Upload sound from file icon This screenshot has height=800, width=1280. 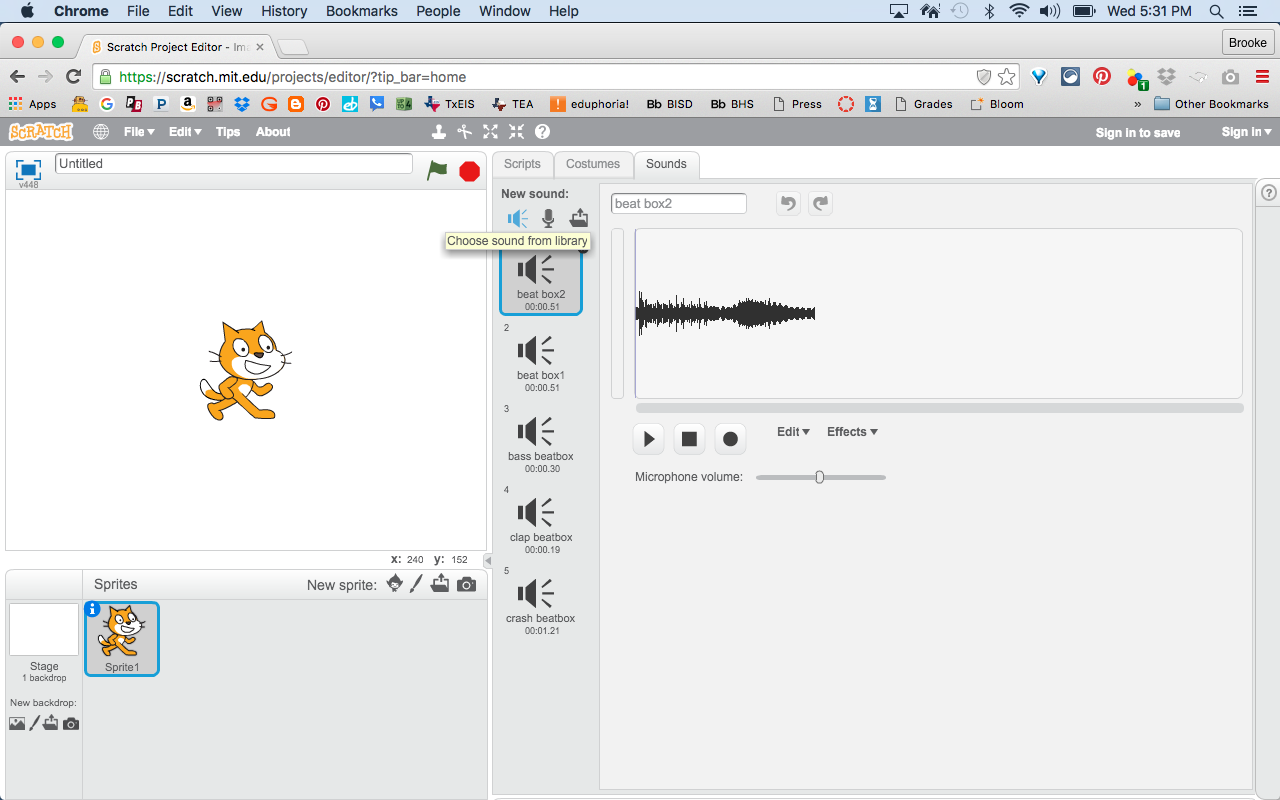pyautogui.click(x=579, y=218)
